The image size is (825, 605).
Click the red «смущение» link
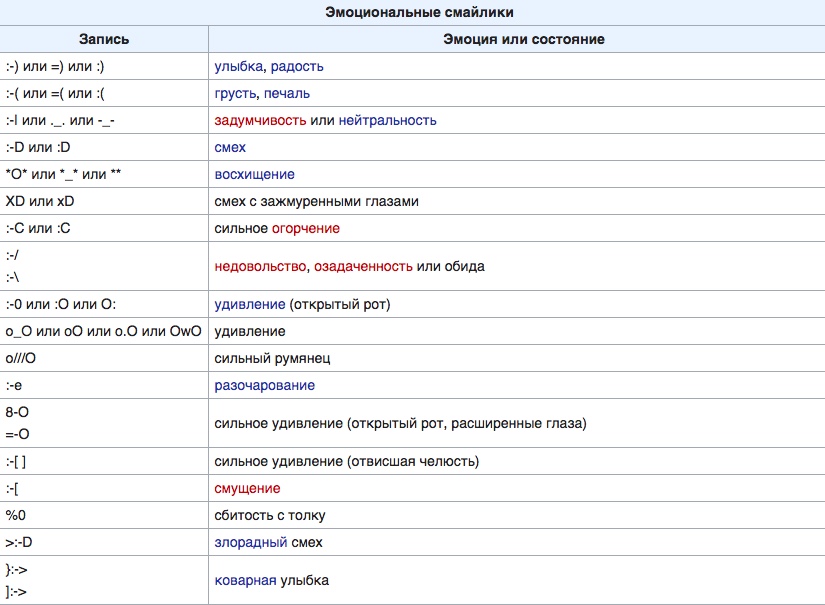tap(247, 489)
